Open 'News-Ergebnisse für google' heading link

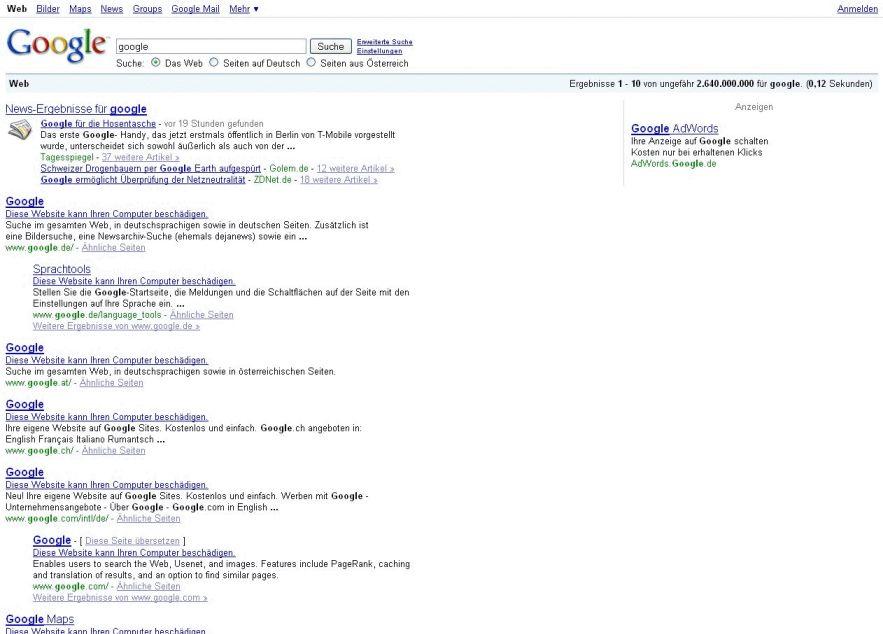click(76, 109)
